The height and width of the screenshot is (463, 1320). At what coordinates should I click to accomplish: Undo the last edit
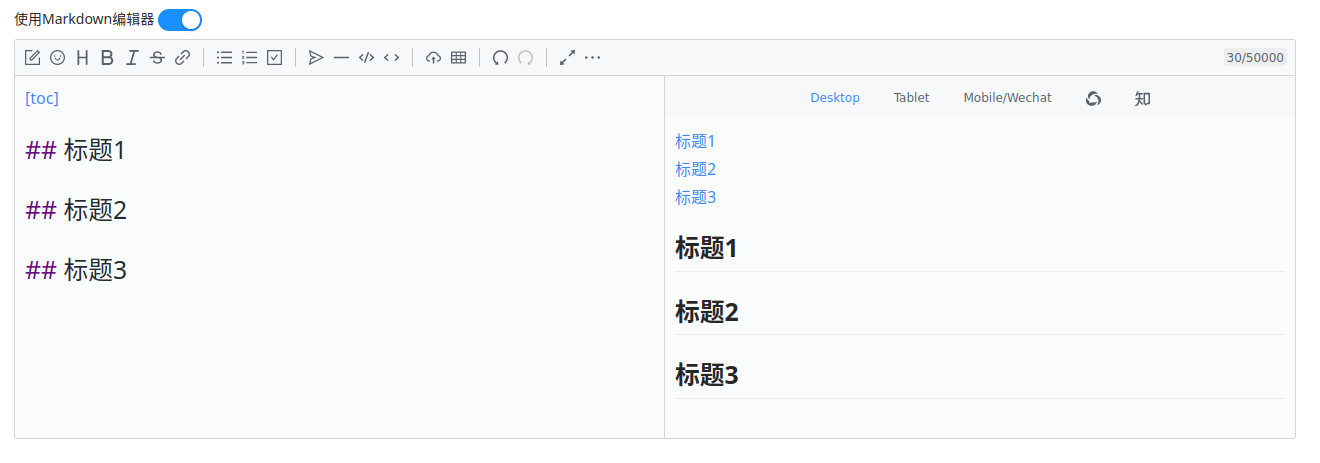pos(500,58)
